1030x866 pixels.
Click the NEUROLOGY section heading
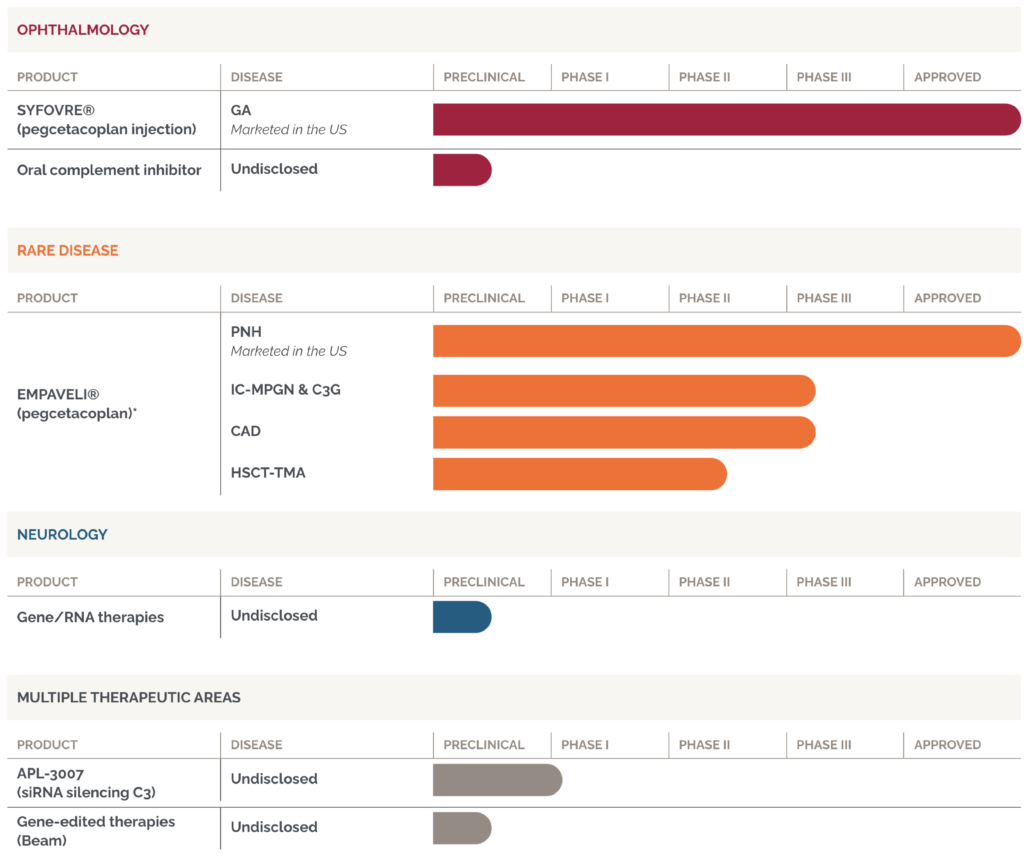click(62, 534)
